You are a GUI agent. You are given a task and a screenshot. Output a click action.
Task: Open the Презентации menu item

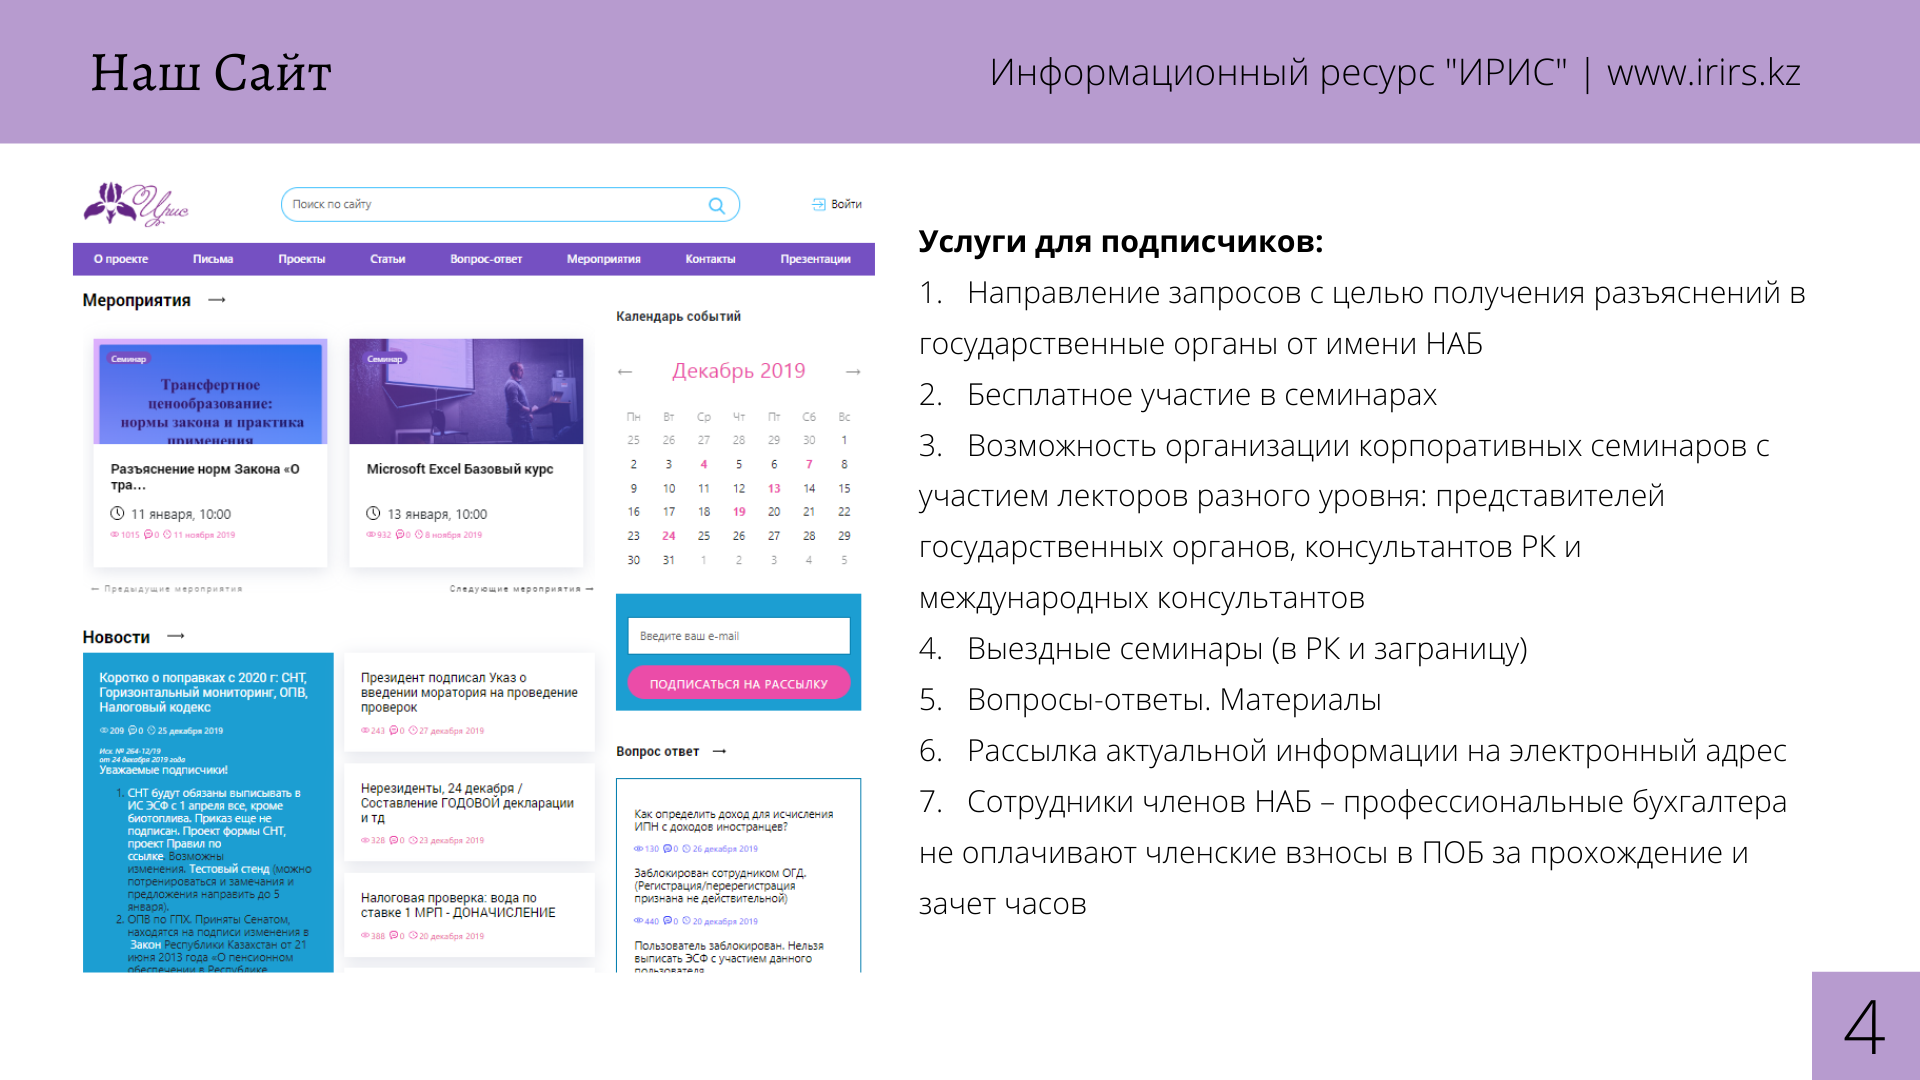[815, 259]
